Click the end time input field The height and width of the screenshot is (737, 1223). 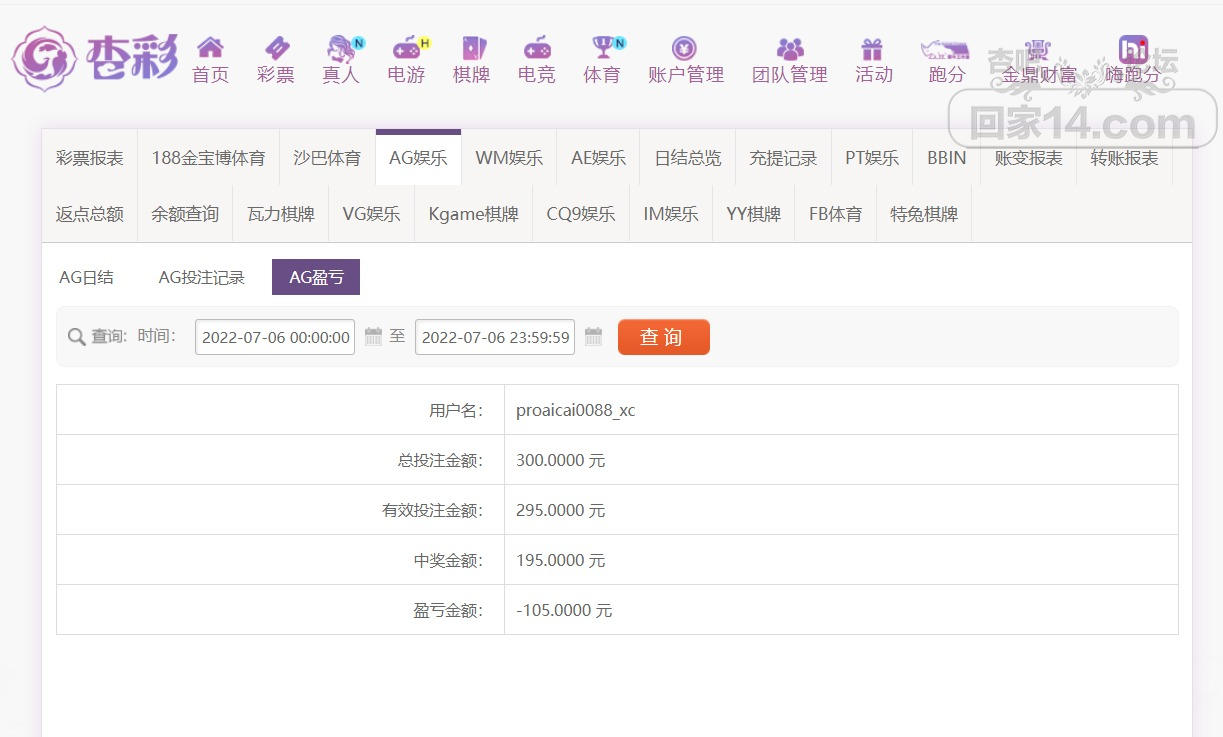tap(495, 337)
